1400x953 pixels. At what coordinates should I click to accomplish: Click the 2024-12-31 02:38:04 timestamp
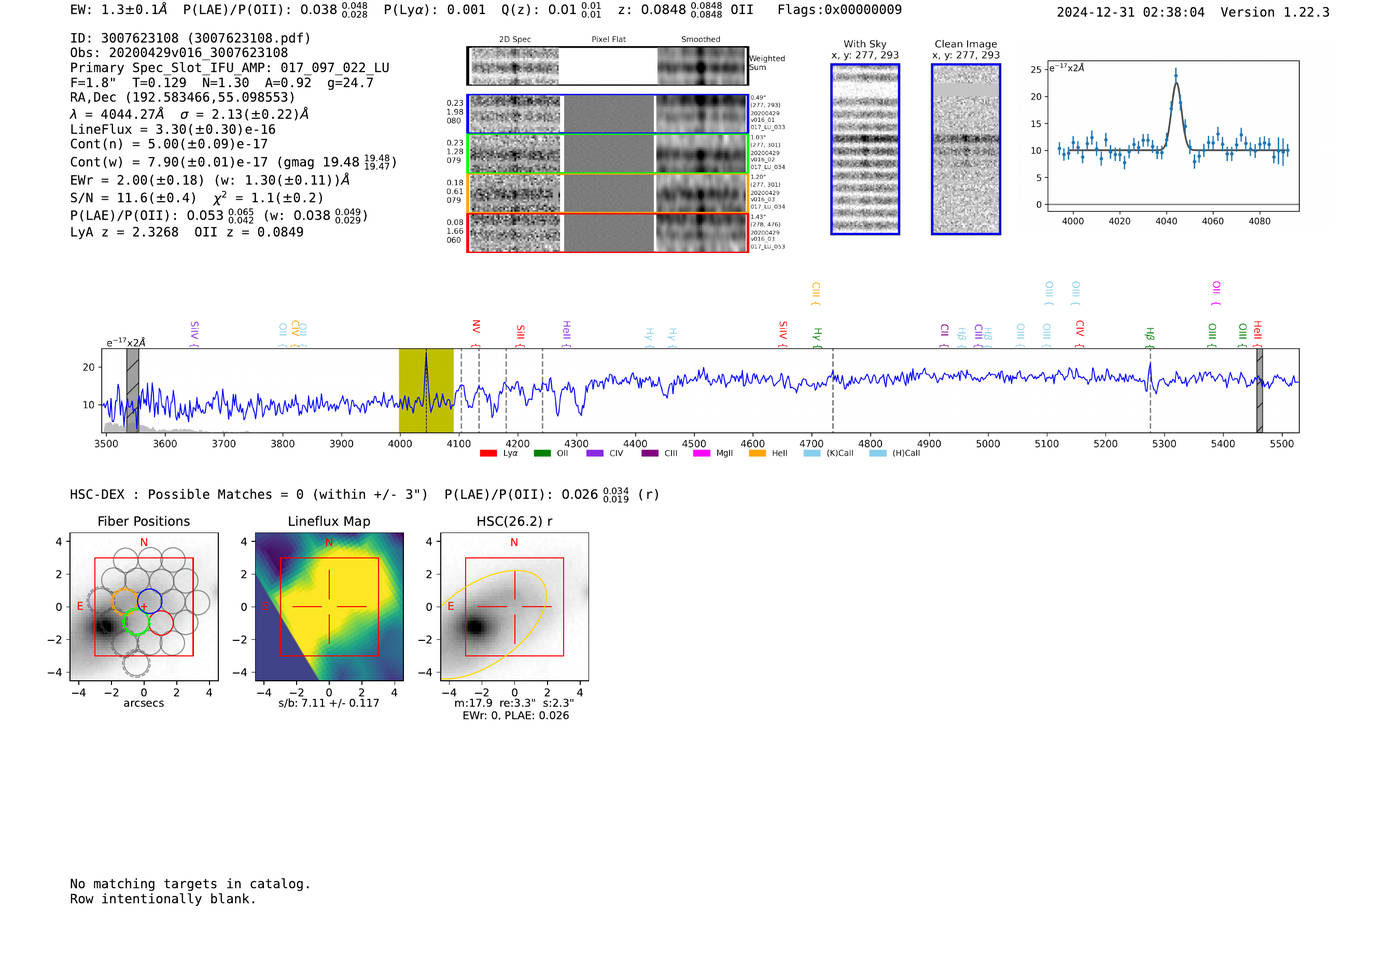[1130, 12]
